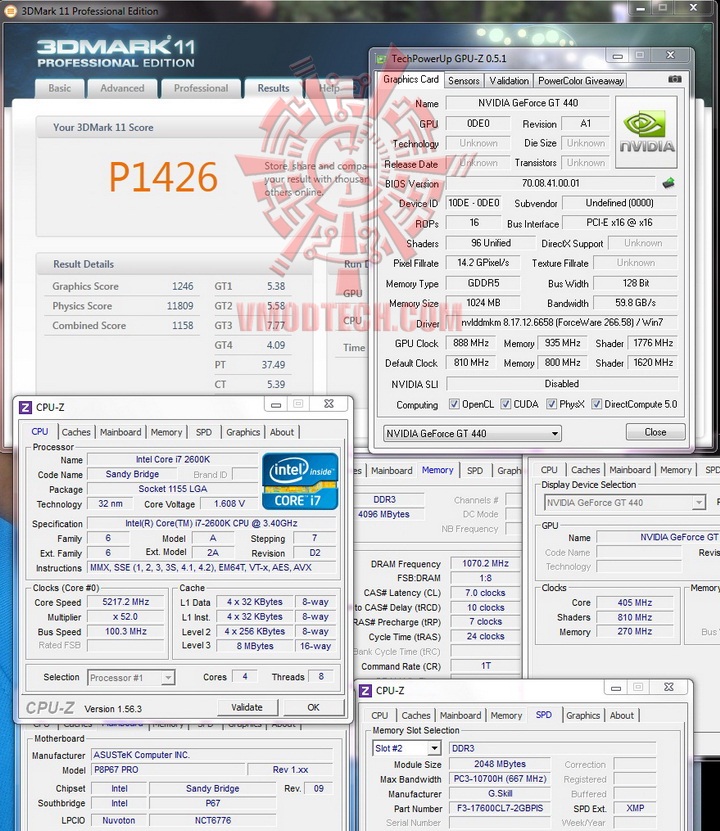This screenshot has width=720, height=831.
Task: Click the Multiplier value x 52.0
Action: 126,617
